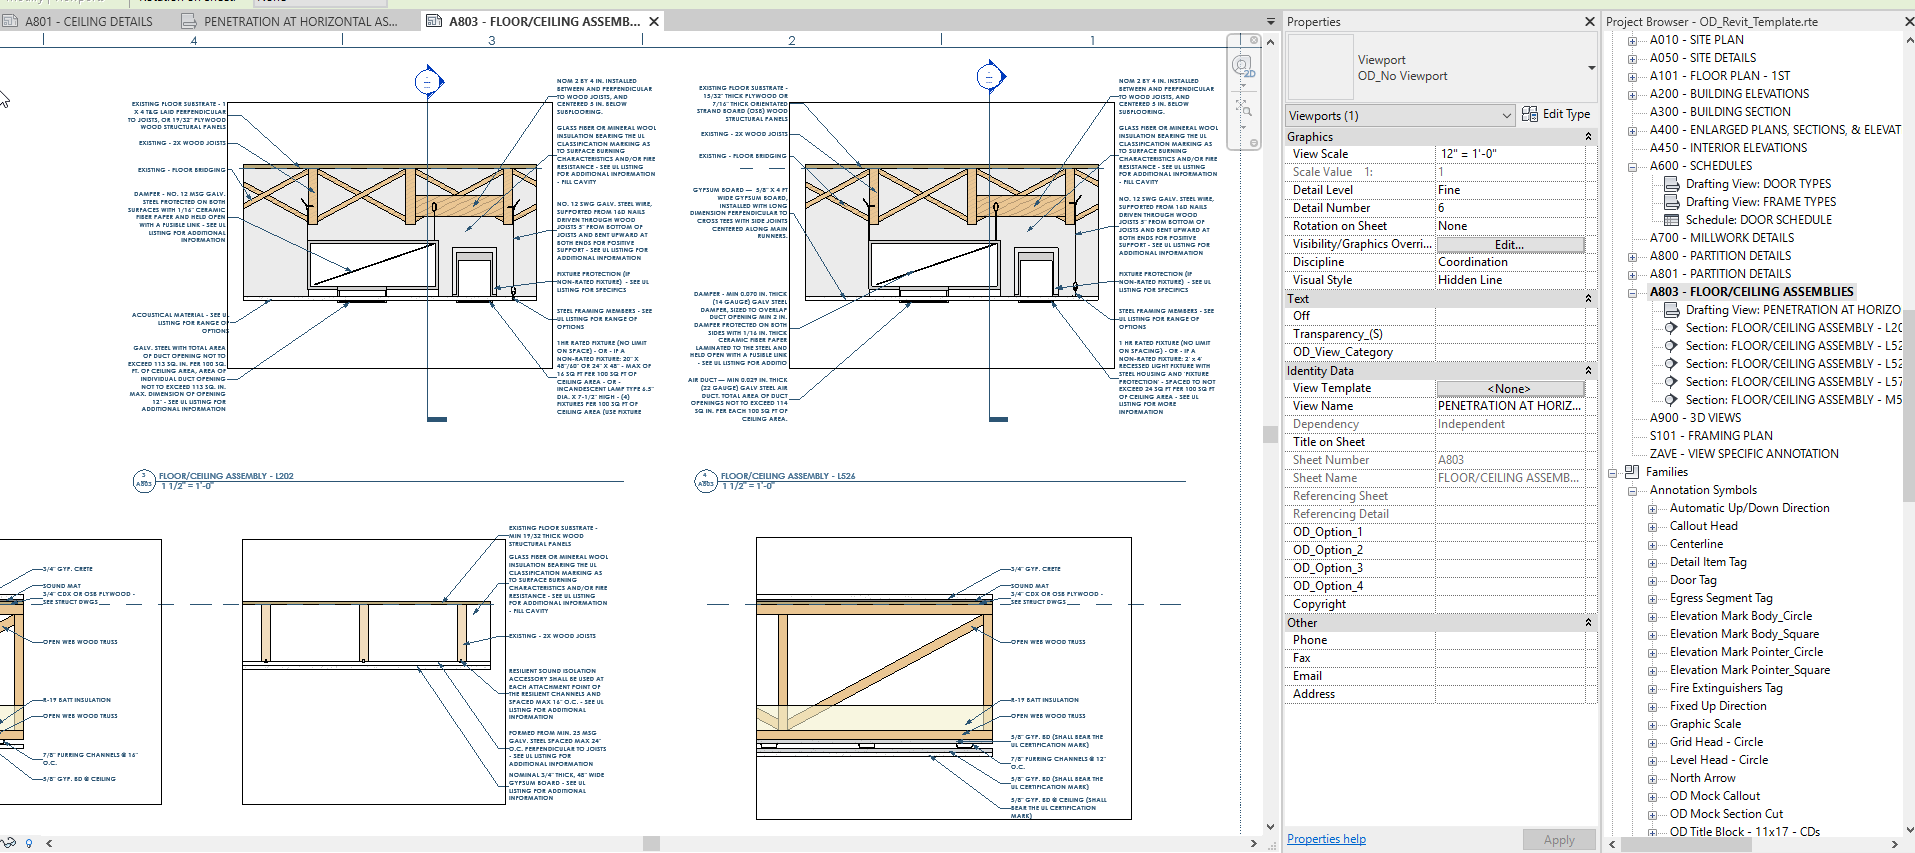
Task: Click the Families category icon
Action: pos(1632,472)
